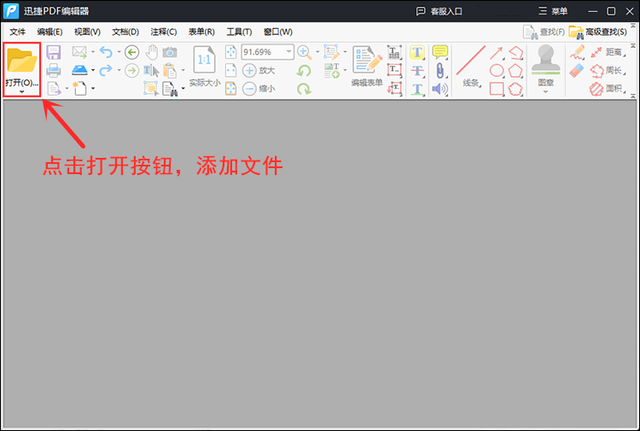Select the speaker sound annotation tool
Screen dimensions: 640x431
coord(440,89)
